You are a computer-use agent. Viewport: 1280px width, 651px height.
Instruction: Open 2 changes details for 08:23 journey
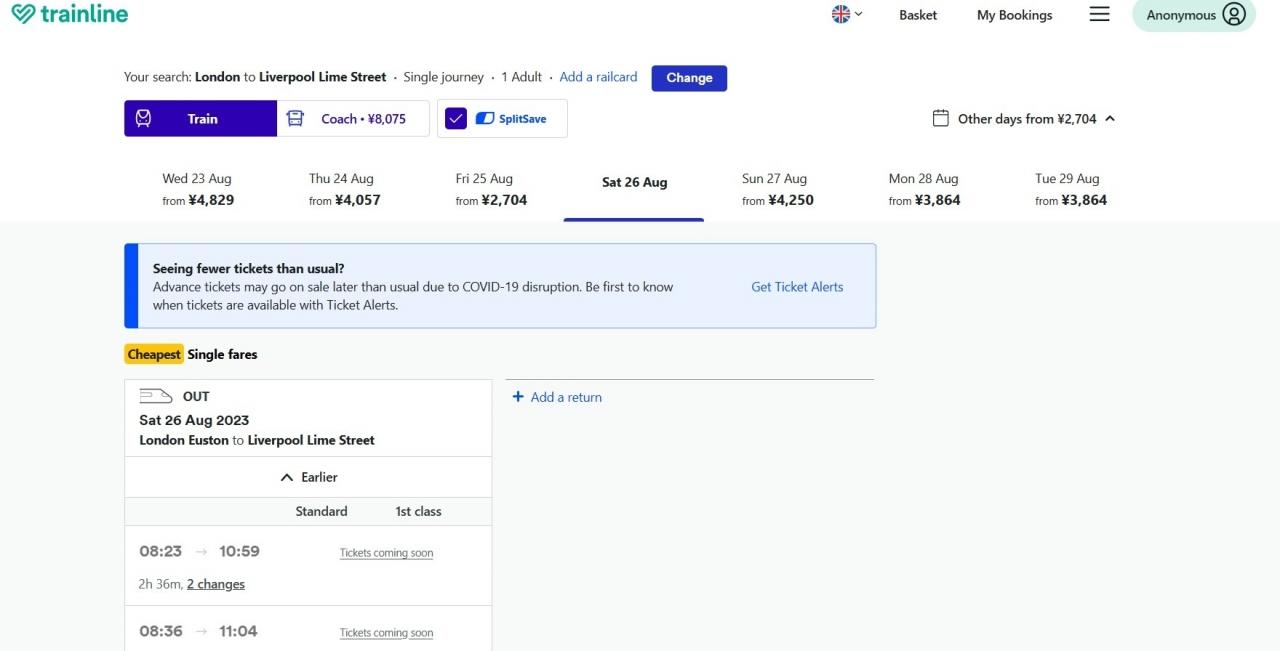[x=216, y=584]
